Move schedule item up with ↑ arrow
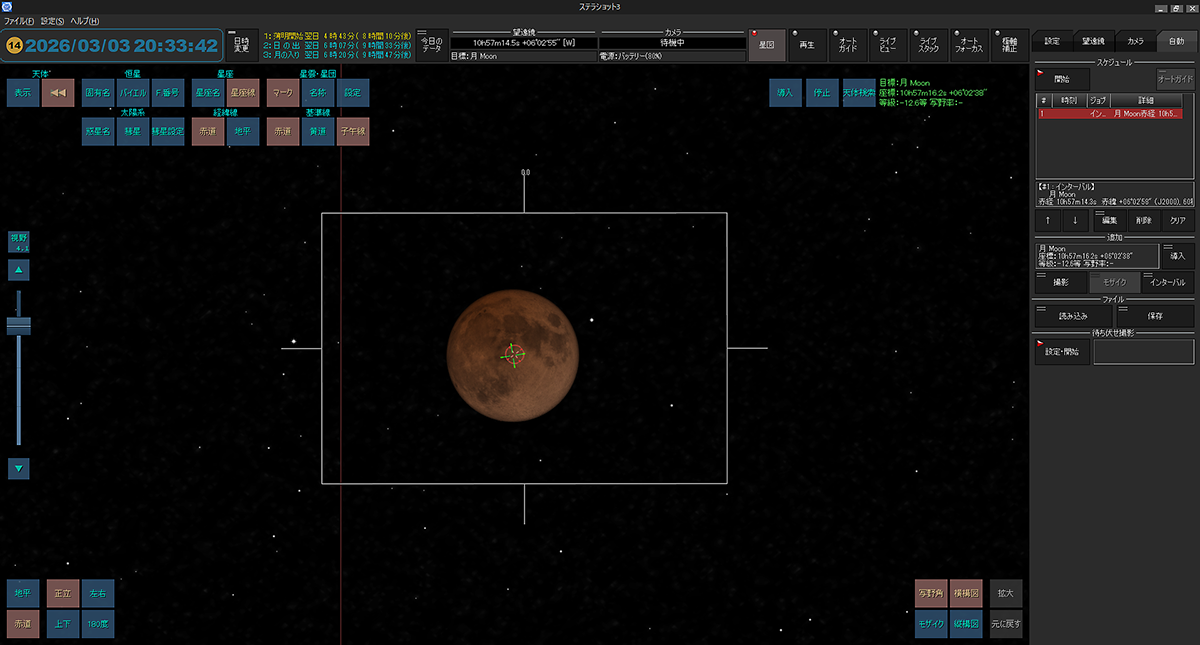 [1047, 220]
